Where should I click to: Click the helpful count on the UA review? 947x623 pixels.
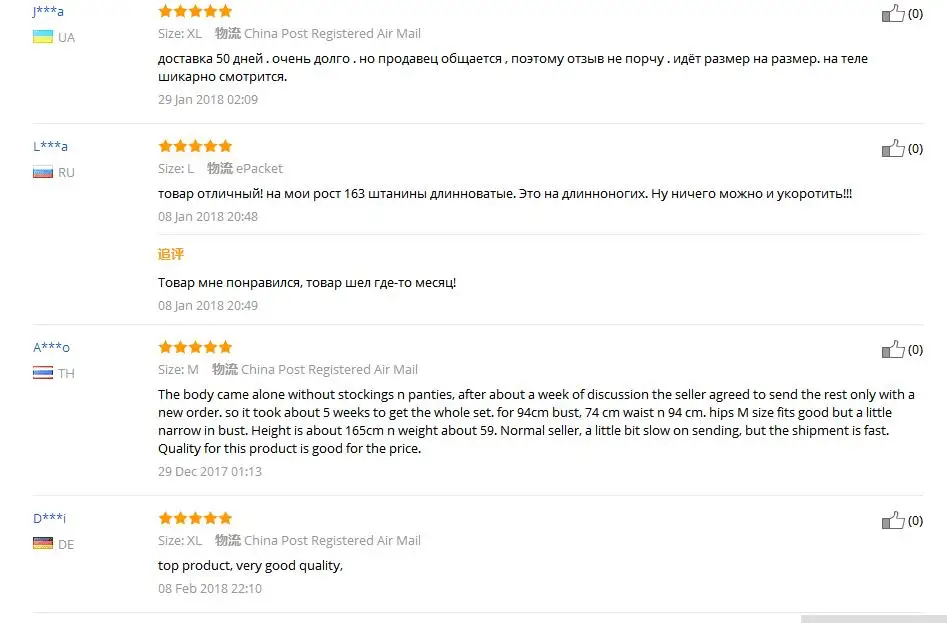click(x=915, y=13)
